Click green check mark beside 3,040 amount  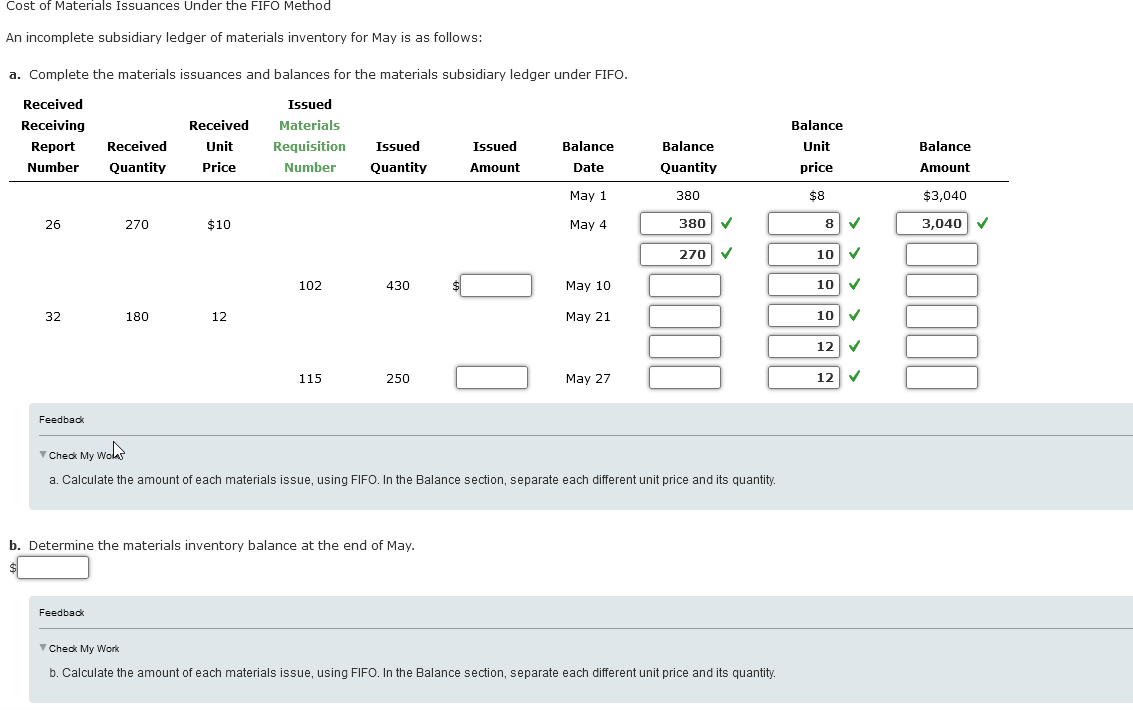(983, 223)
